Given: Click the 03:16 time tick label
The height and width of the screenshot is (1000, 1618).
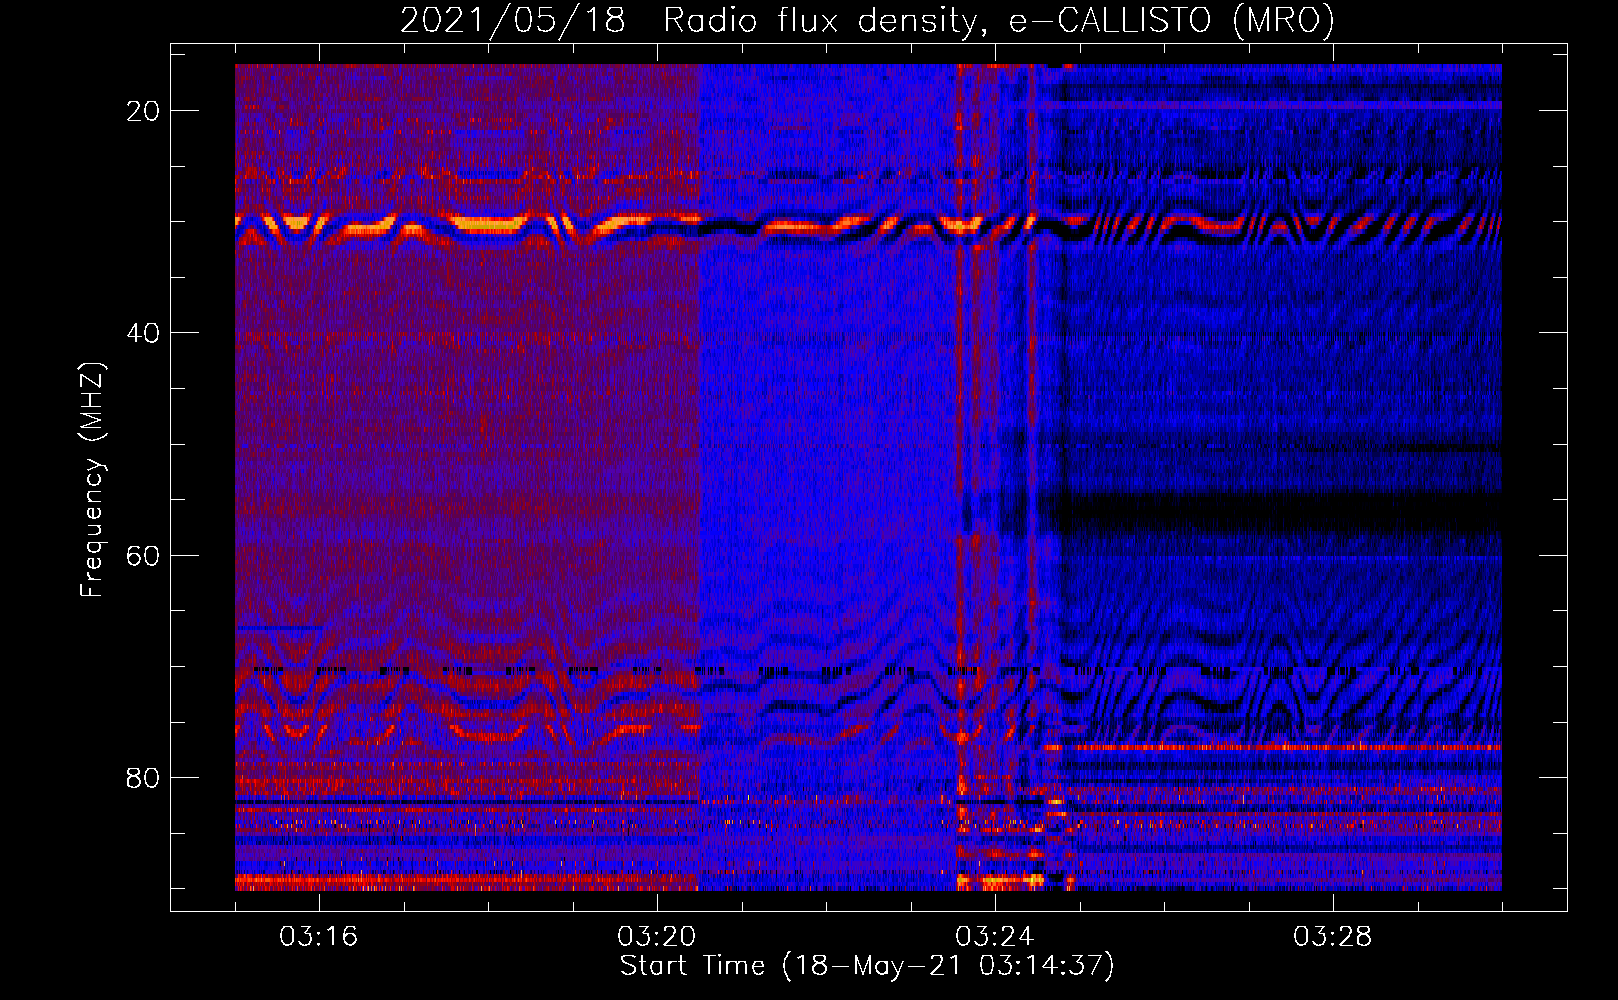Looking at the screenshot, I should (319, 937).
